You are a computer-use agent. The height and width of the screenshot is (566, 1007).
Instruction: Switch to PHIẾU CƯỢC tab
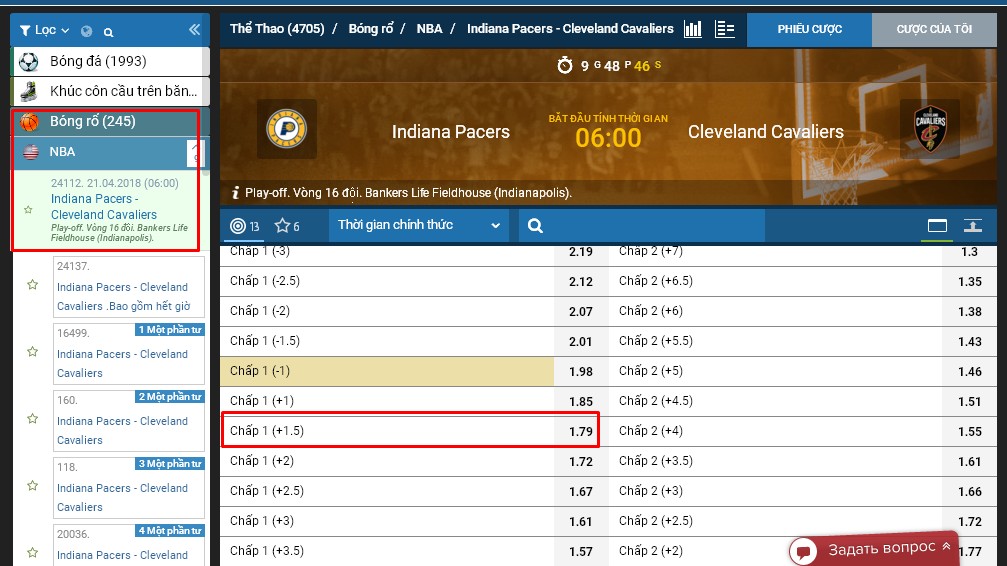pyautogui.click(x=809, y=29)
